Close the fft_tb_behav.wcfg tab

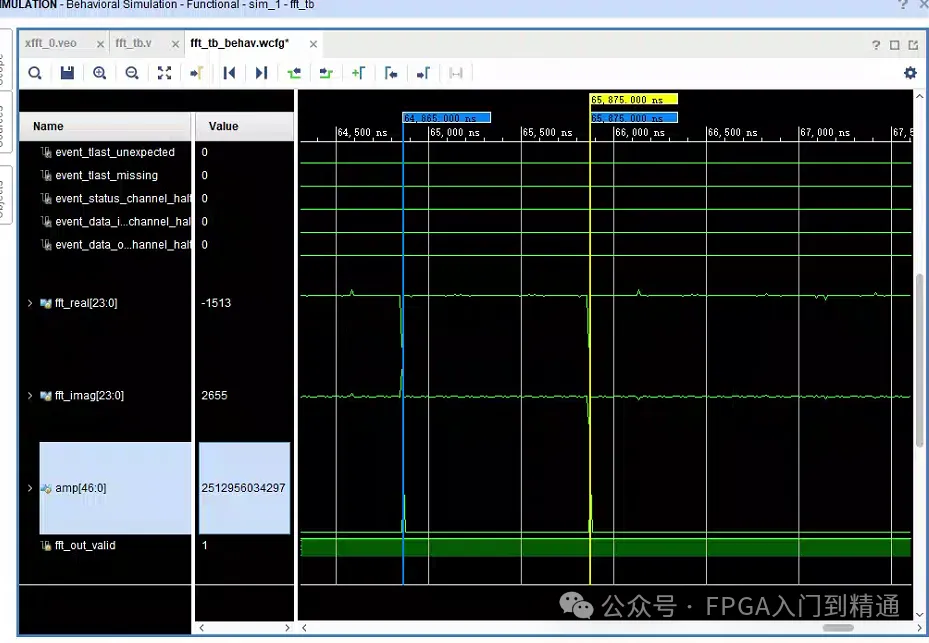313,44
